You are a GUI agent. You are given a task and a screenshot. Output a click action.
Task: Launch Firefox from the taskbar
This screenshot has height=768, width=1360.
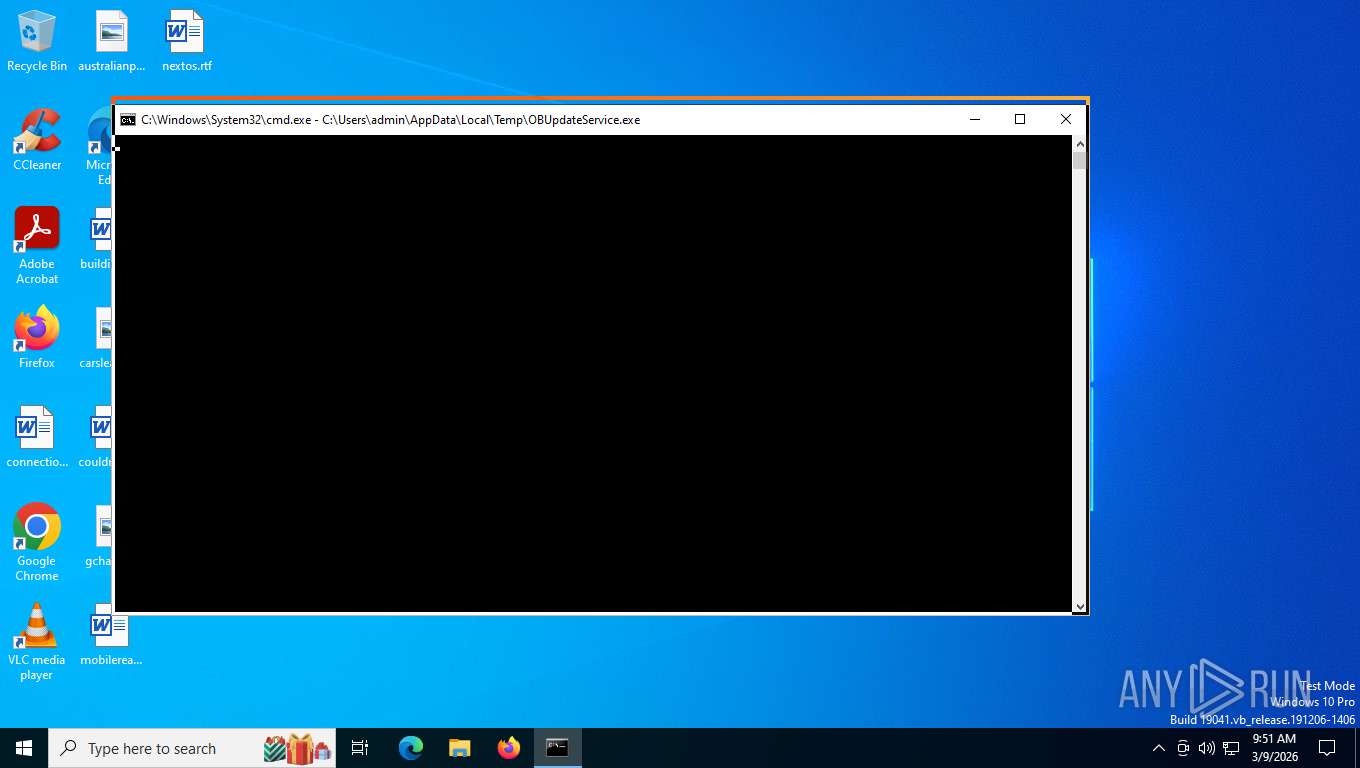point(508,748)
